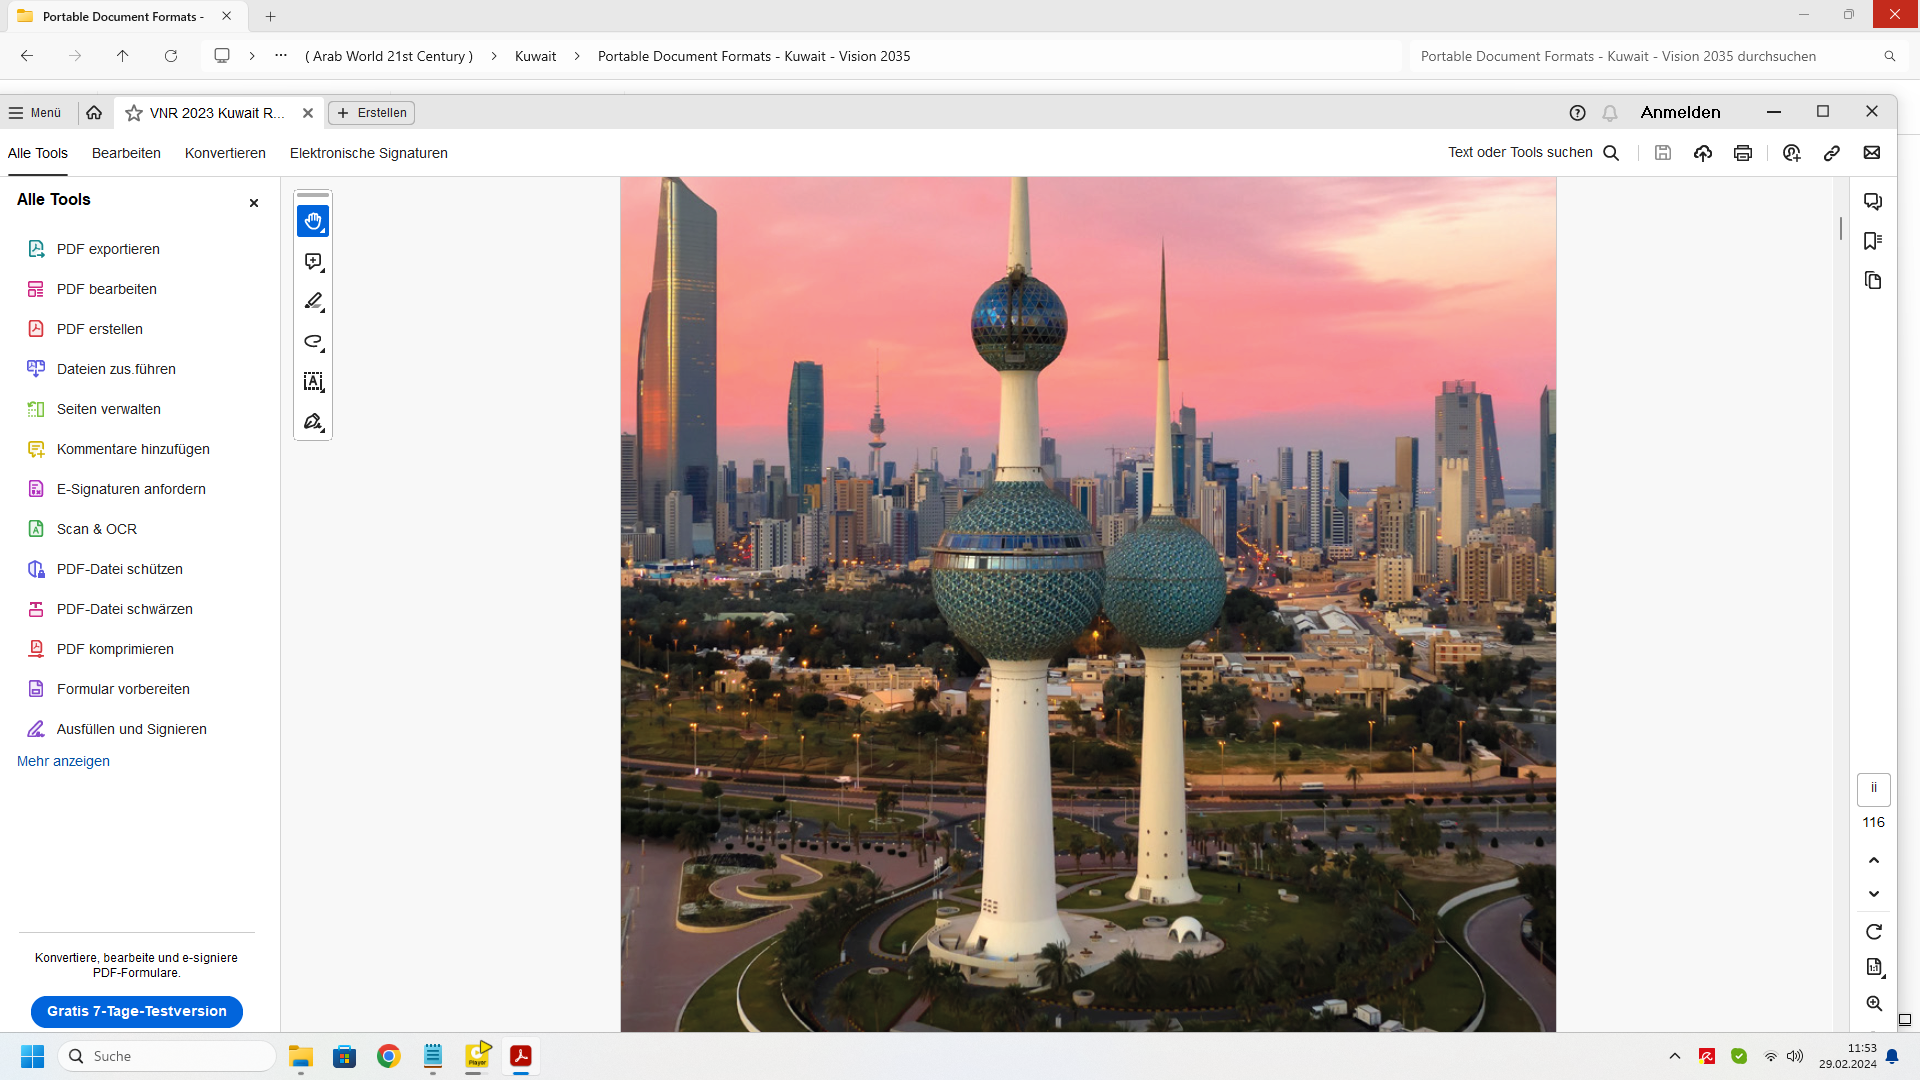Open Dateien zus.führen tool
This screenshot has width=1920, height=1080.
click(116, 369)
